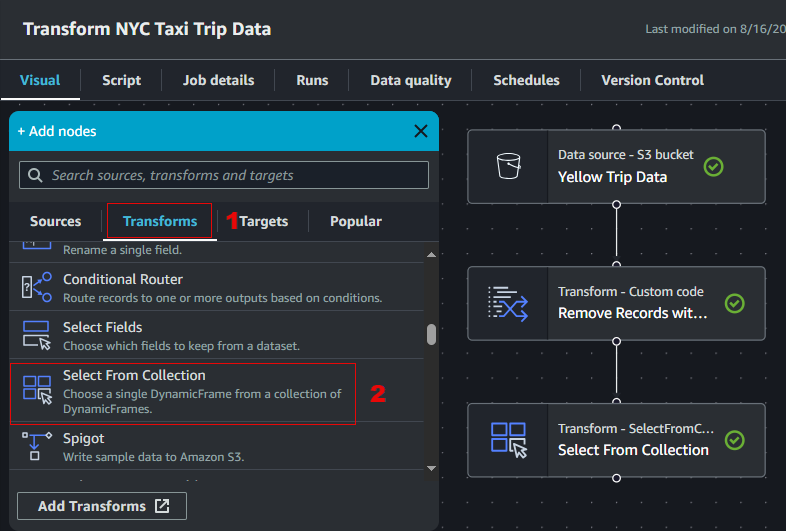The height and width of the screenshot is (531, 786).
Task: Click the Select From Collection node icon on canvas
Action: click(x=509, y=440)
